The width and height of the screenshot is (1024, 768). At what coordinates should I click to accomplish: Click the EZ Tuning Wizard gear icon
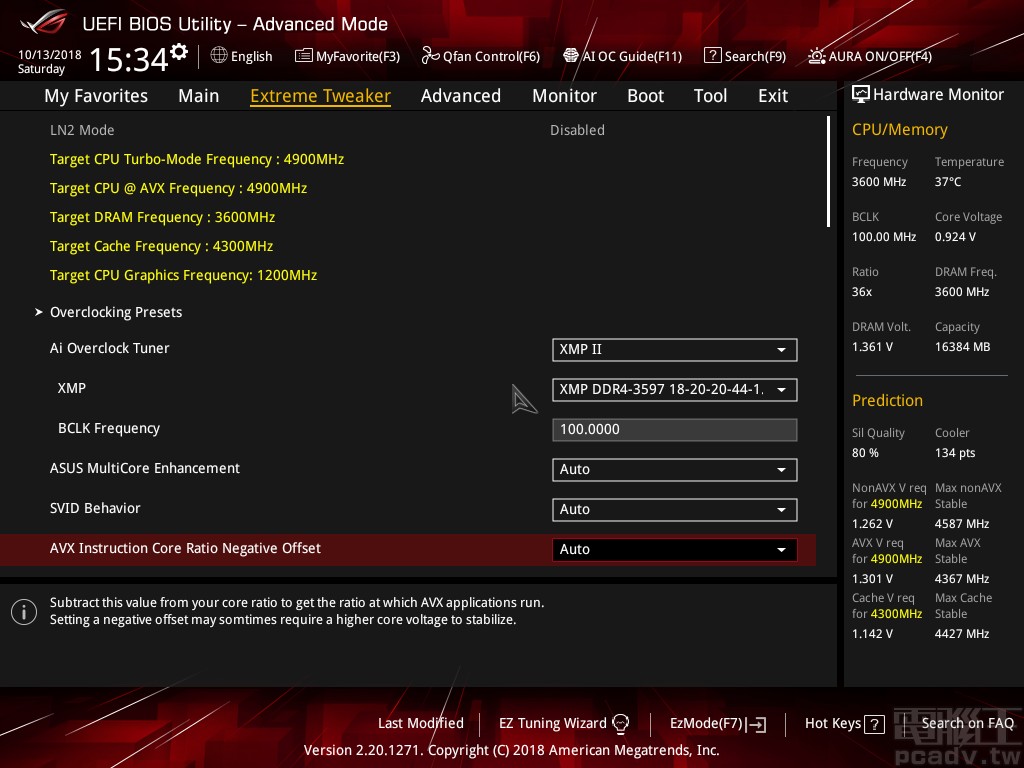(621, 723)
